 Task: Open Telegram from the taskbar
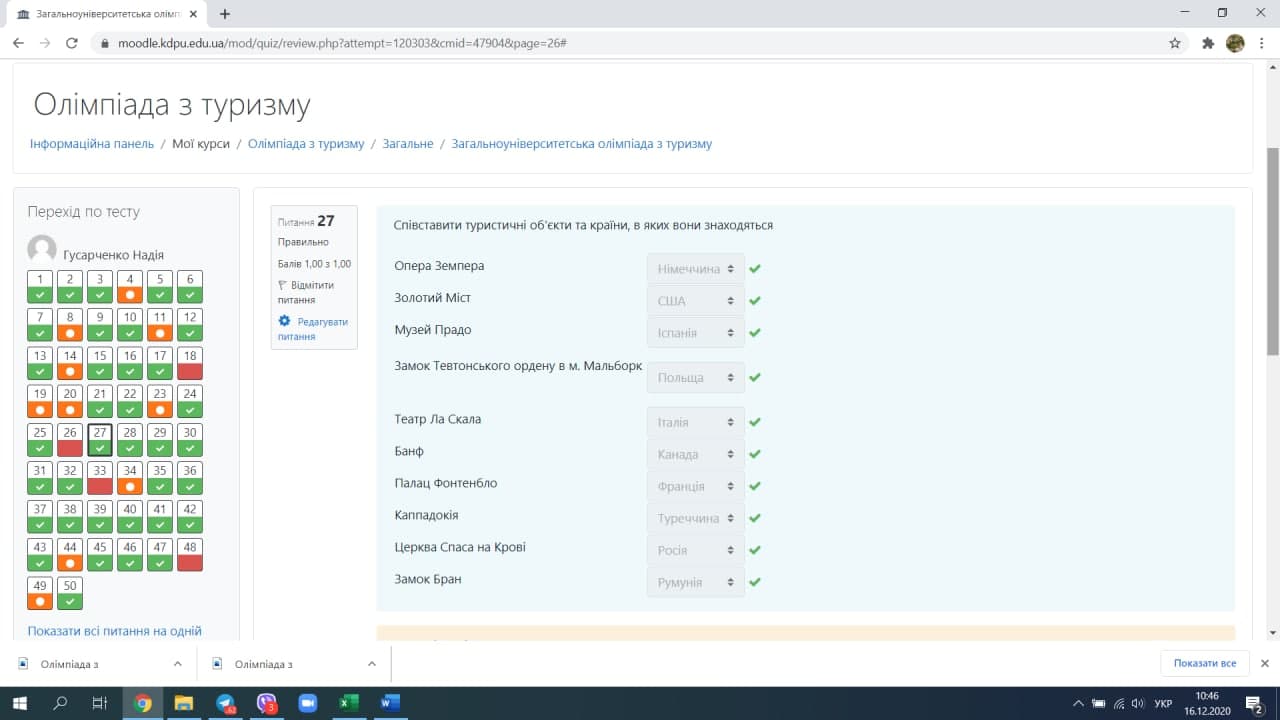[225, 703]
